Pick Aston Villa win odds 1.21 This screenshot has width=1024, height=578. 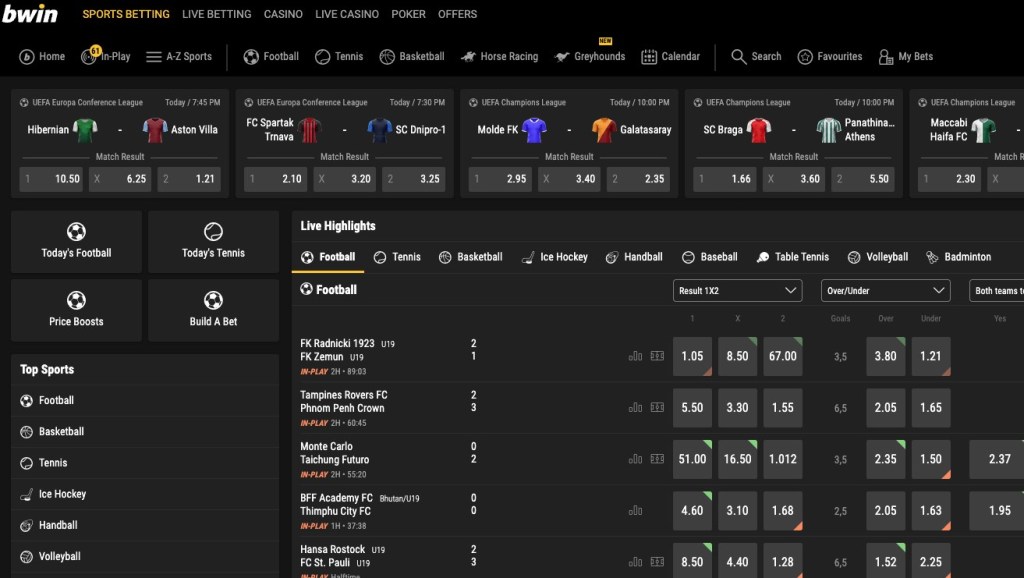tap(189, 179)
